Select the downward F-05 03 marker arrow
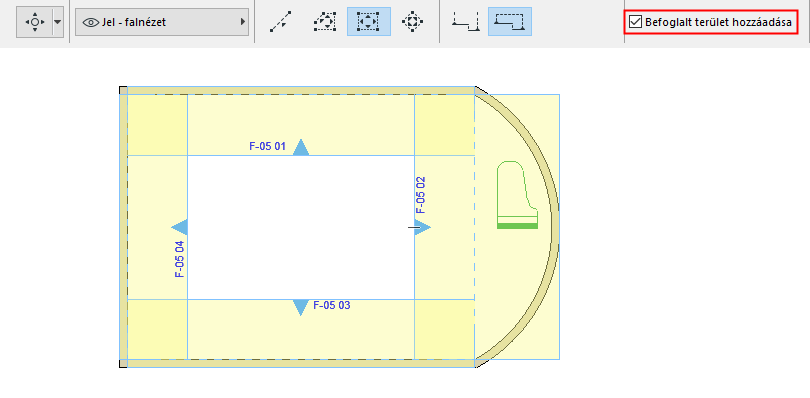Viewport: 810px width, 398px height. [301, 308]
